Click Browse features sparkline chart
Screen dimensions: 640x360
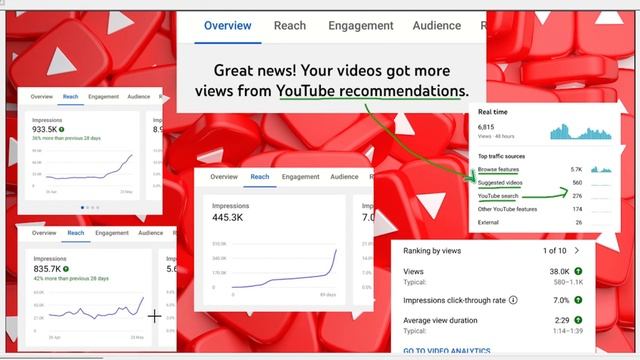pyautogui.click(x=601, y=169)
